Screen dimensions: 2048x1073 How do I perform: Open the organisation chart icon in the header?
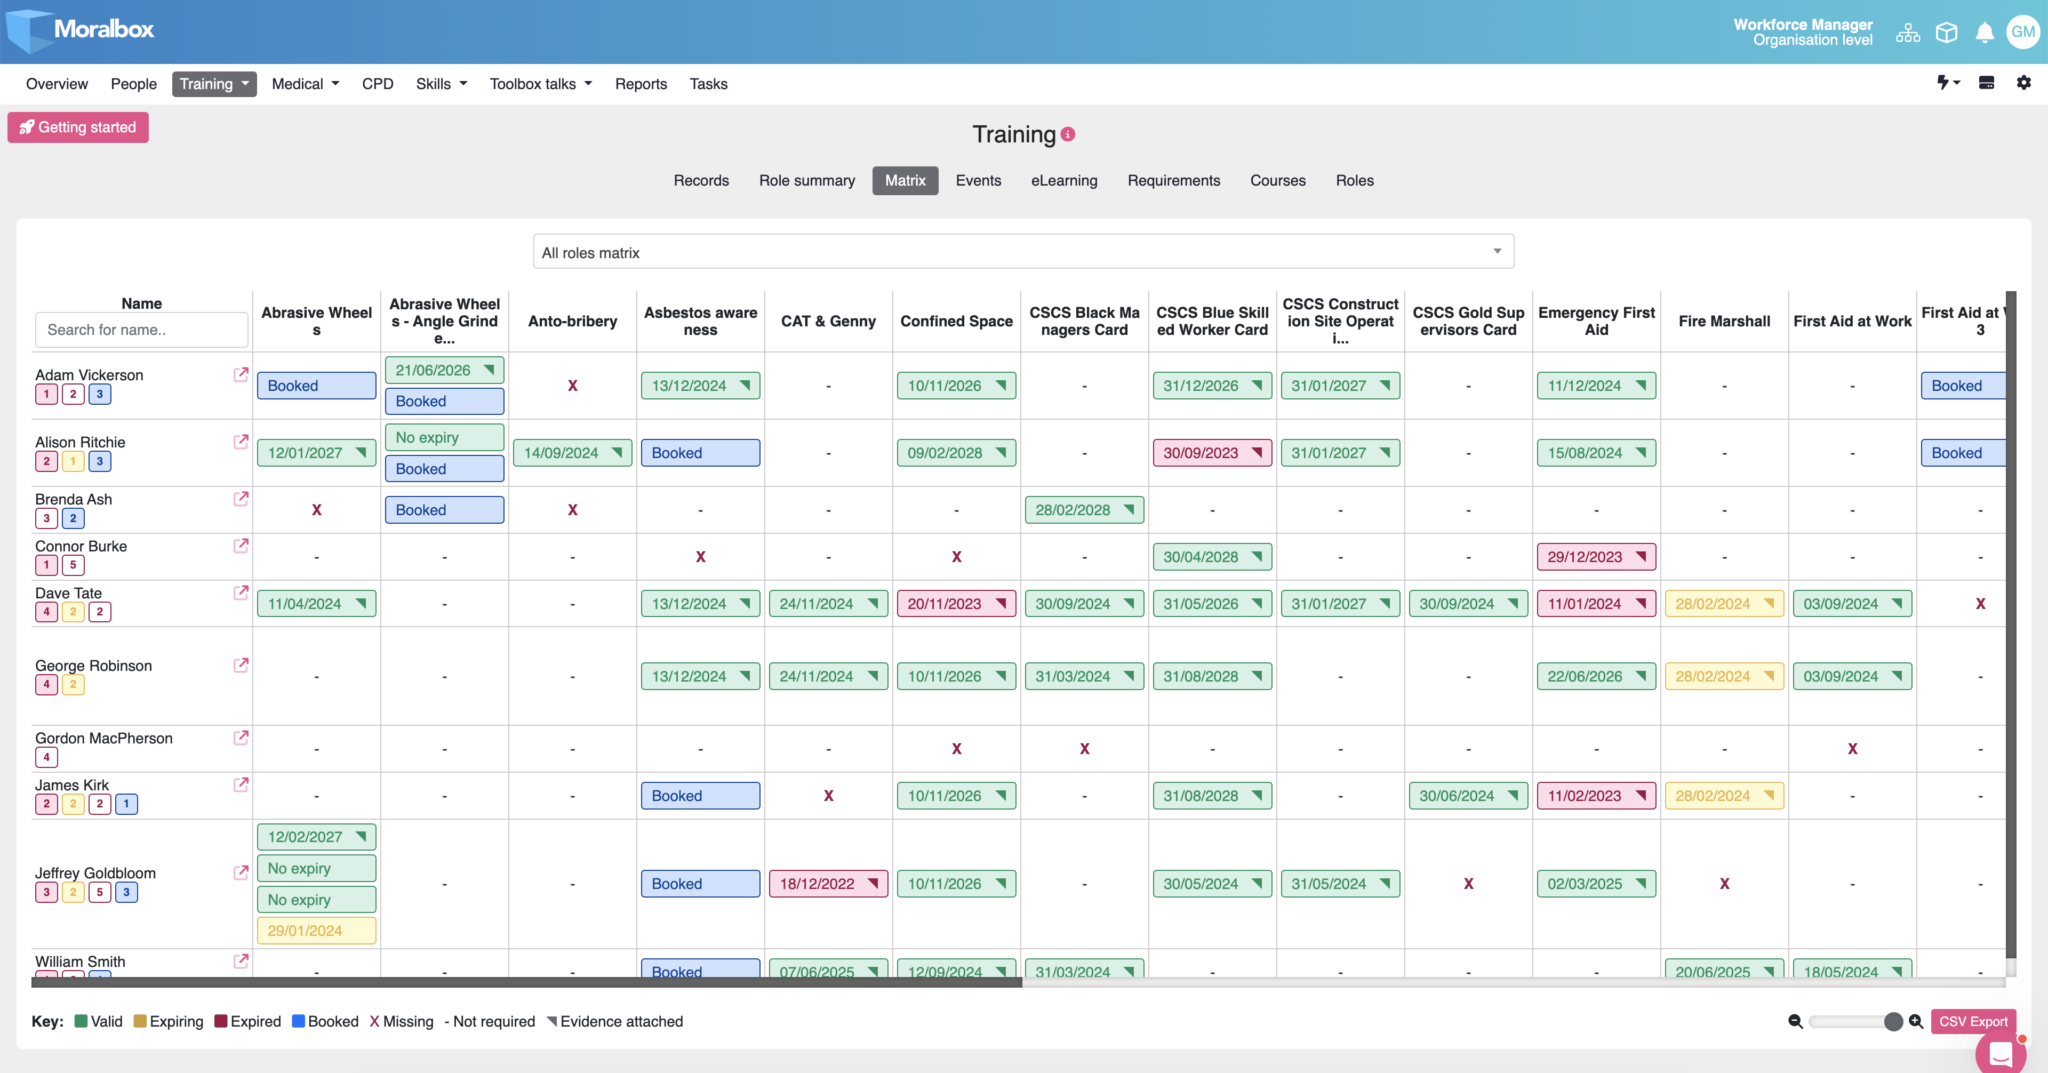pos(1907,31)
